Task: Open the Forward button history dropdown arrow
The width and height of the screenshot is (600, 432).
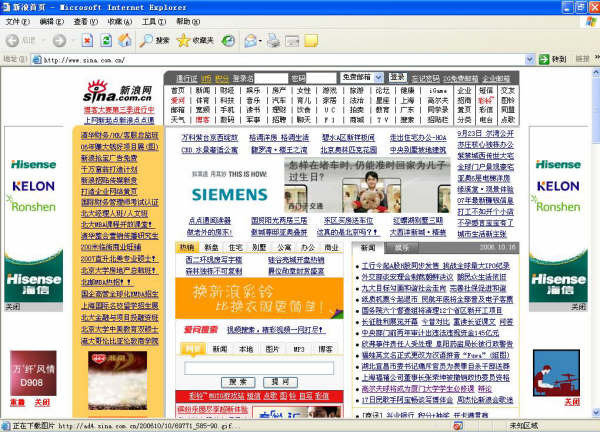Action: tap(72, 40)
